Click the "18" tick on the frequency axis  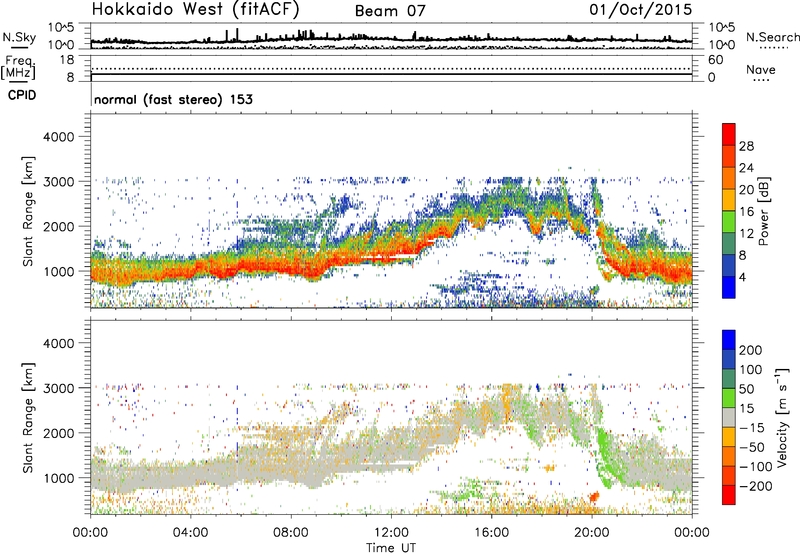pyautogui.click(x=67, y=60)
